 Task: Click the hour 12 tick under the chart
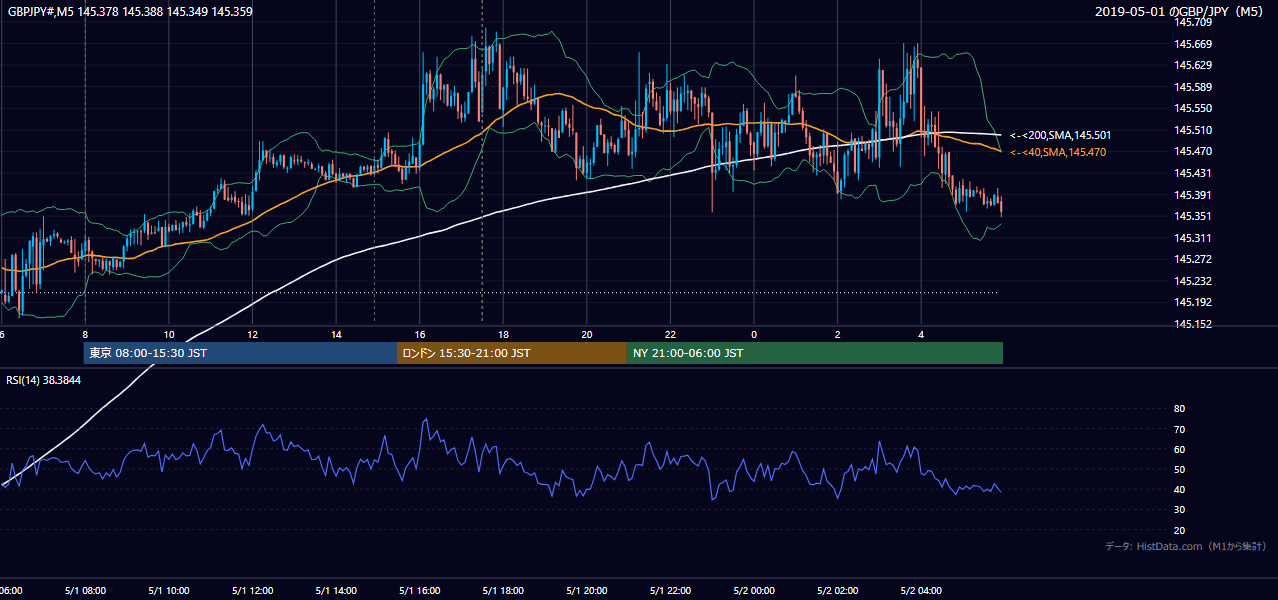[x=252, y=335]
